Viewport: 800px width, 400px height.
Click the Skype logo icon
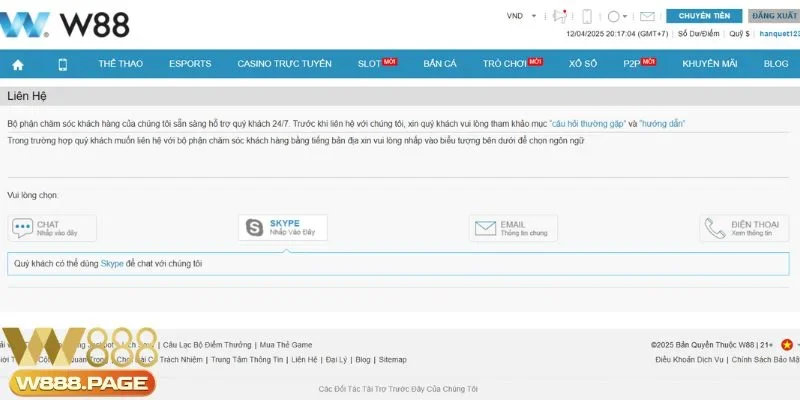point(254,228)
